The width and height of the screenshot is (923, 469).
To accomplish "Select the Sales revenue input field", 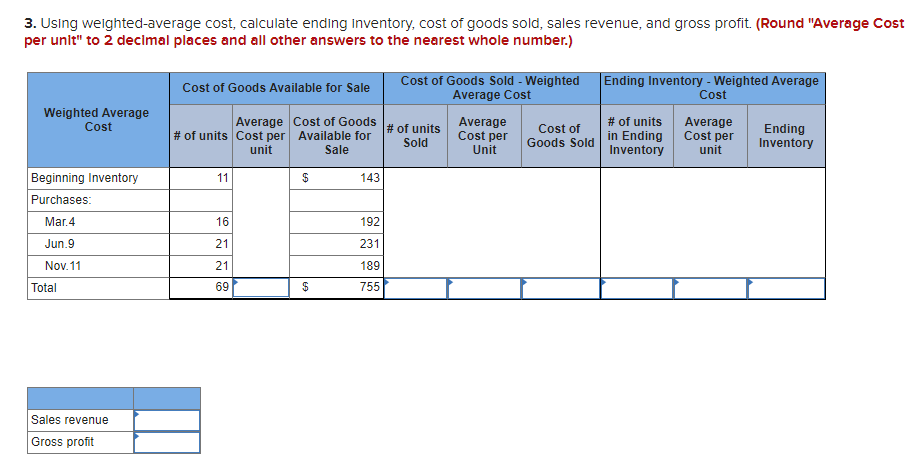I will (x=167, y=420).
